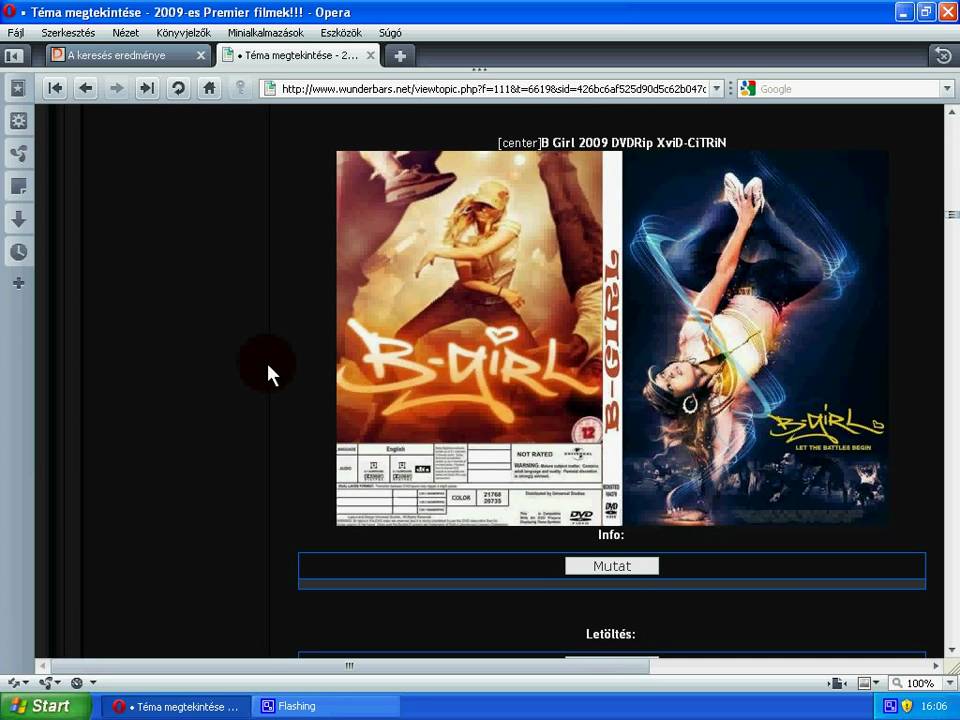Switch to Flashing taskbar window
The width and height of the screenshot is (960, 720).
[328, 707]
